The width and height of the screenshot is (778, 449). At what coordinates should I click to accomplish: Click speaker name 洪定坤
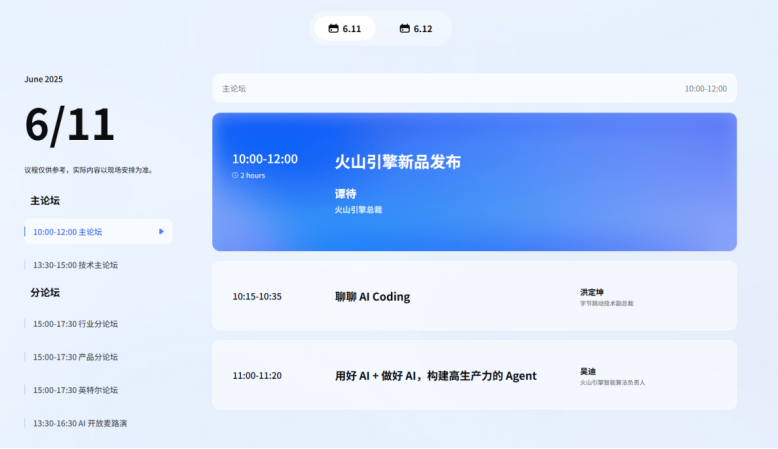click(592, 292)
